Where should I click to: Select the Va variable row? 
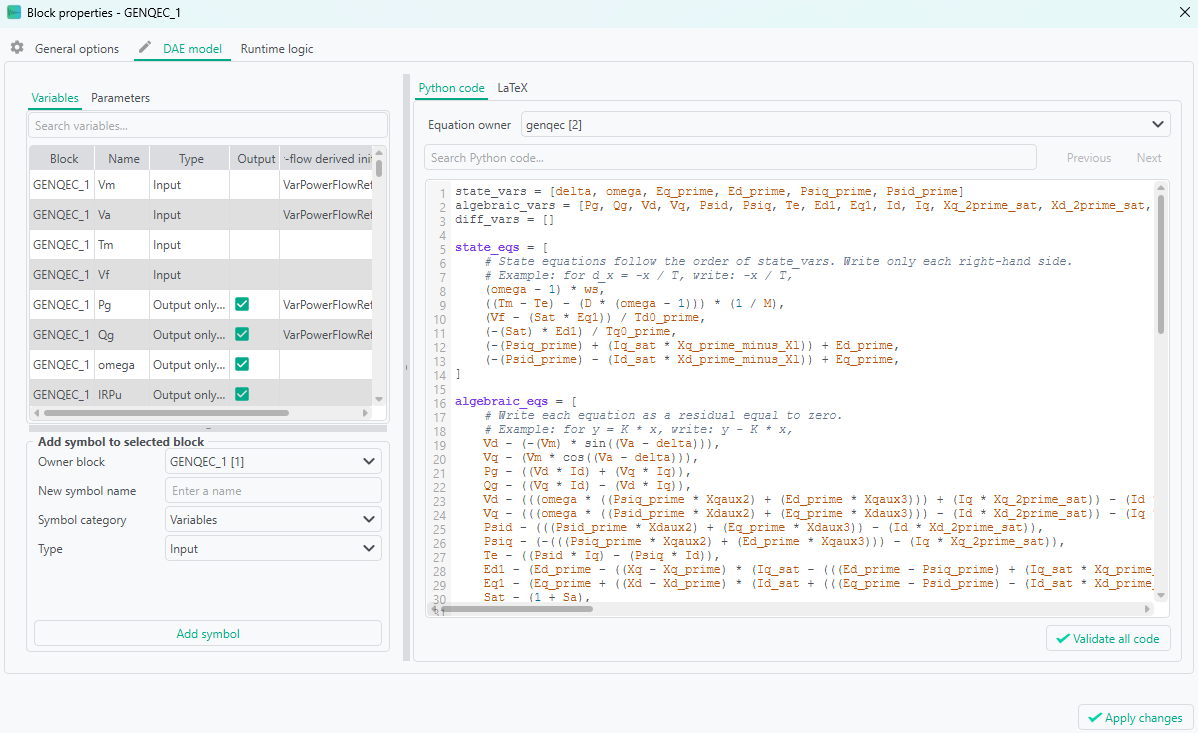[201, 215]
